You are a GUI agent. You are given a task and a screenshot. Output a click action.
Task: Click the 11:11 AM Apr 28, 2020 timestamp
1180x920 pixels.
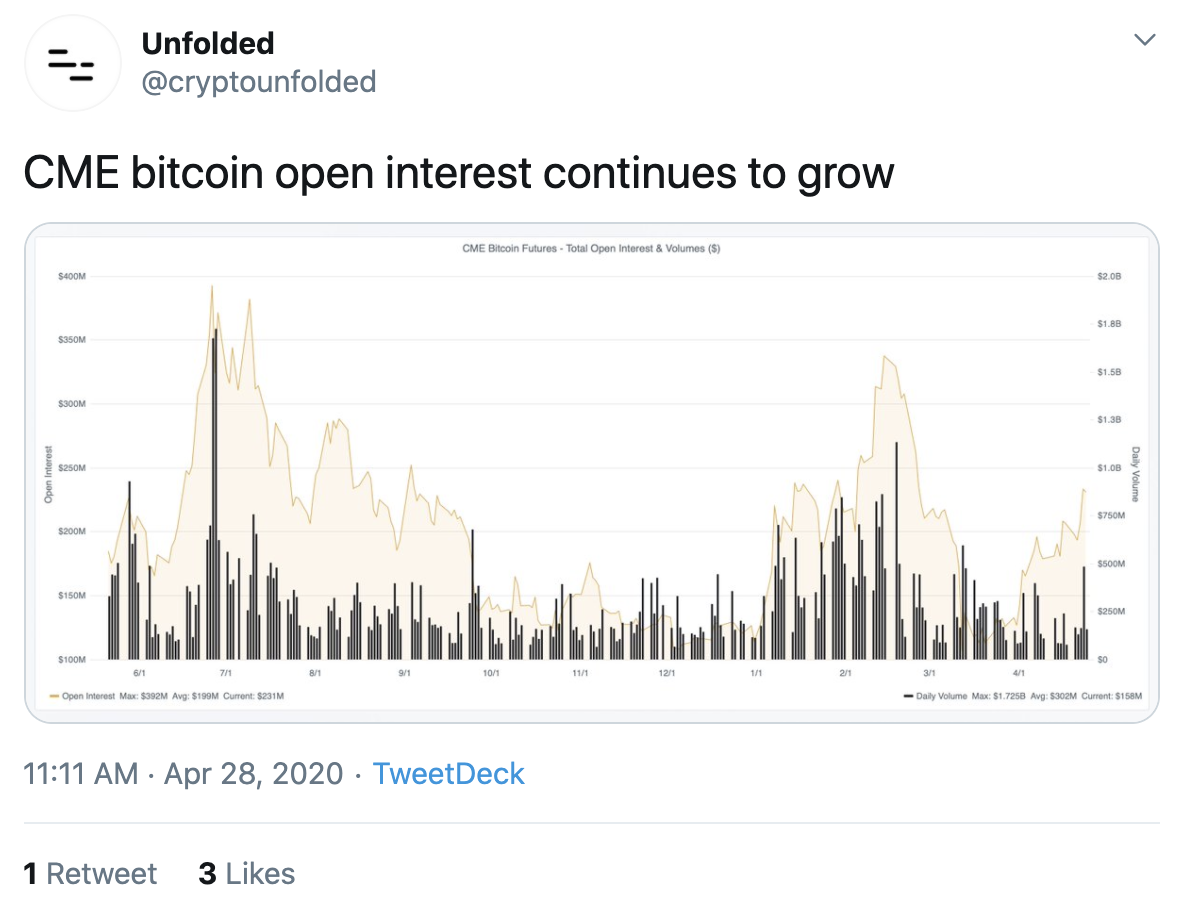(183, 773)
